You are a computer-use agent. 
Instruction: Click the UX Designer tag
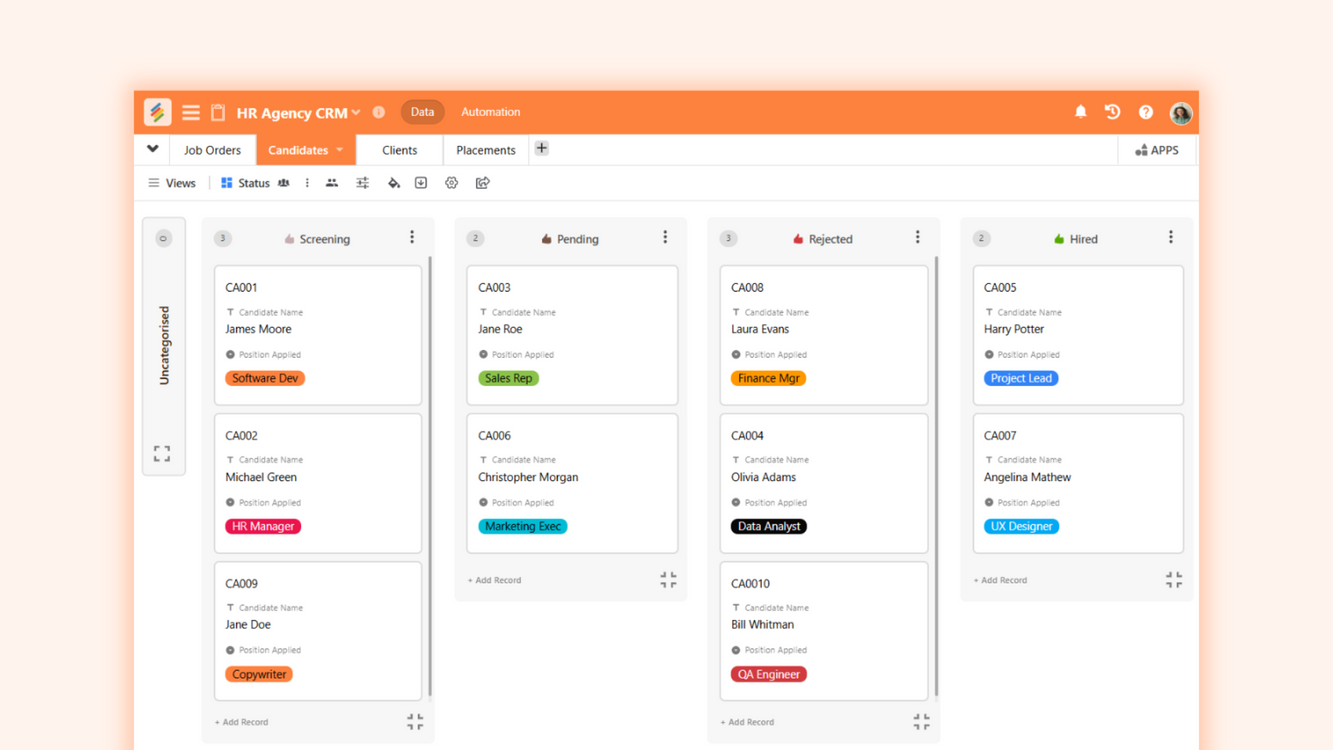coord(1021,526)
